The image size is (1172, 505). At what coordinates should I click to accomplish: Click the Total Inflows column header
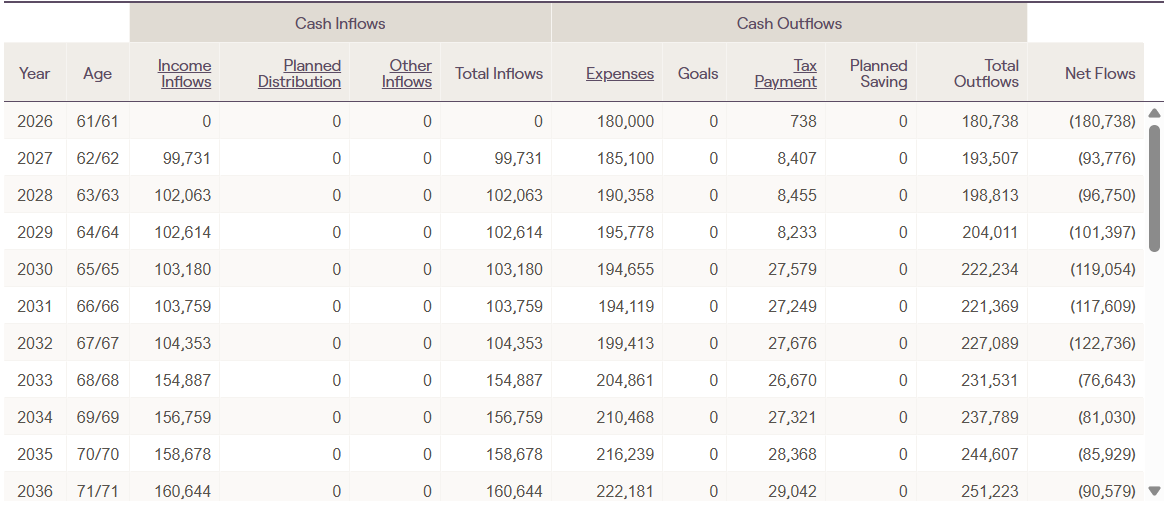(498, 74)
